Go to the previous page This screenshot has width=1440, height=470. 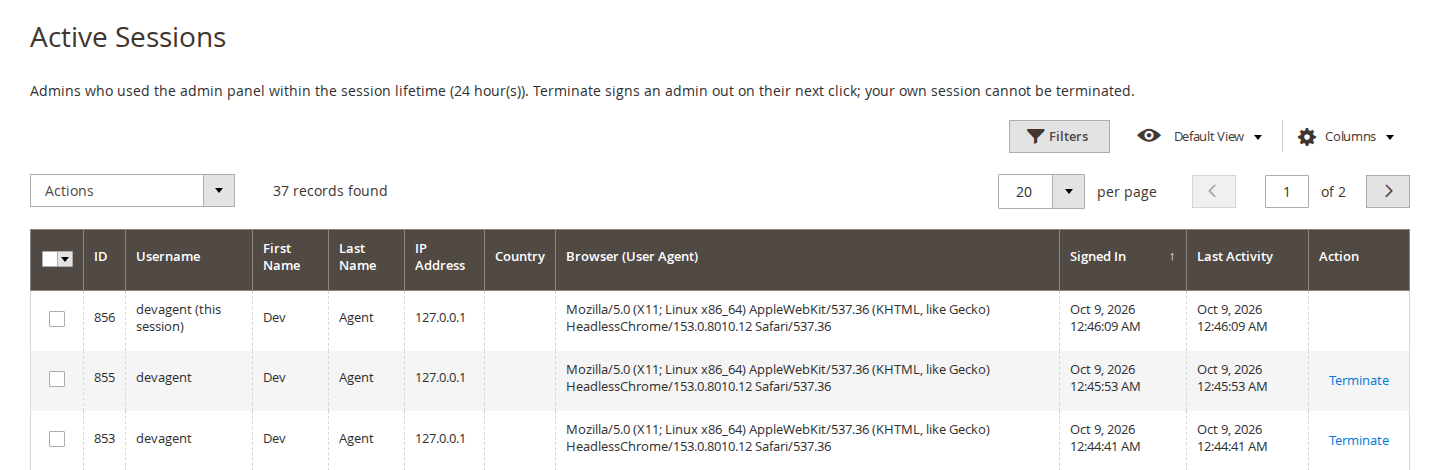tap(1213, 192)
